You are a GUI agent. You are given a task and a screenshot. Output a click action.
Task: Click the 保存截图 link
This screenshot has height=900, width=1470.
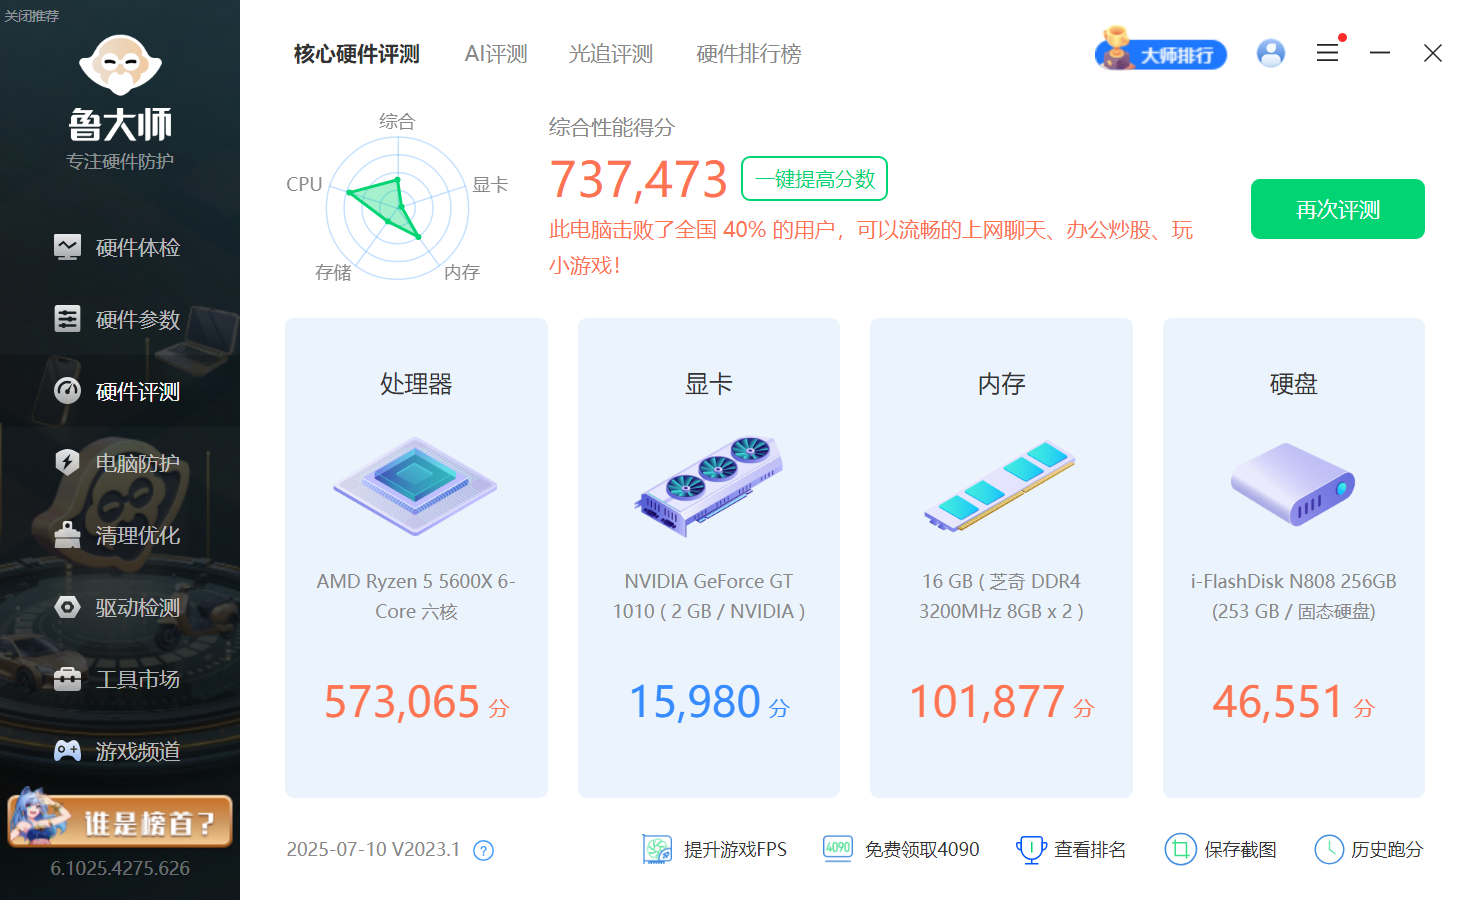1240,849
